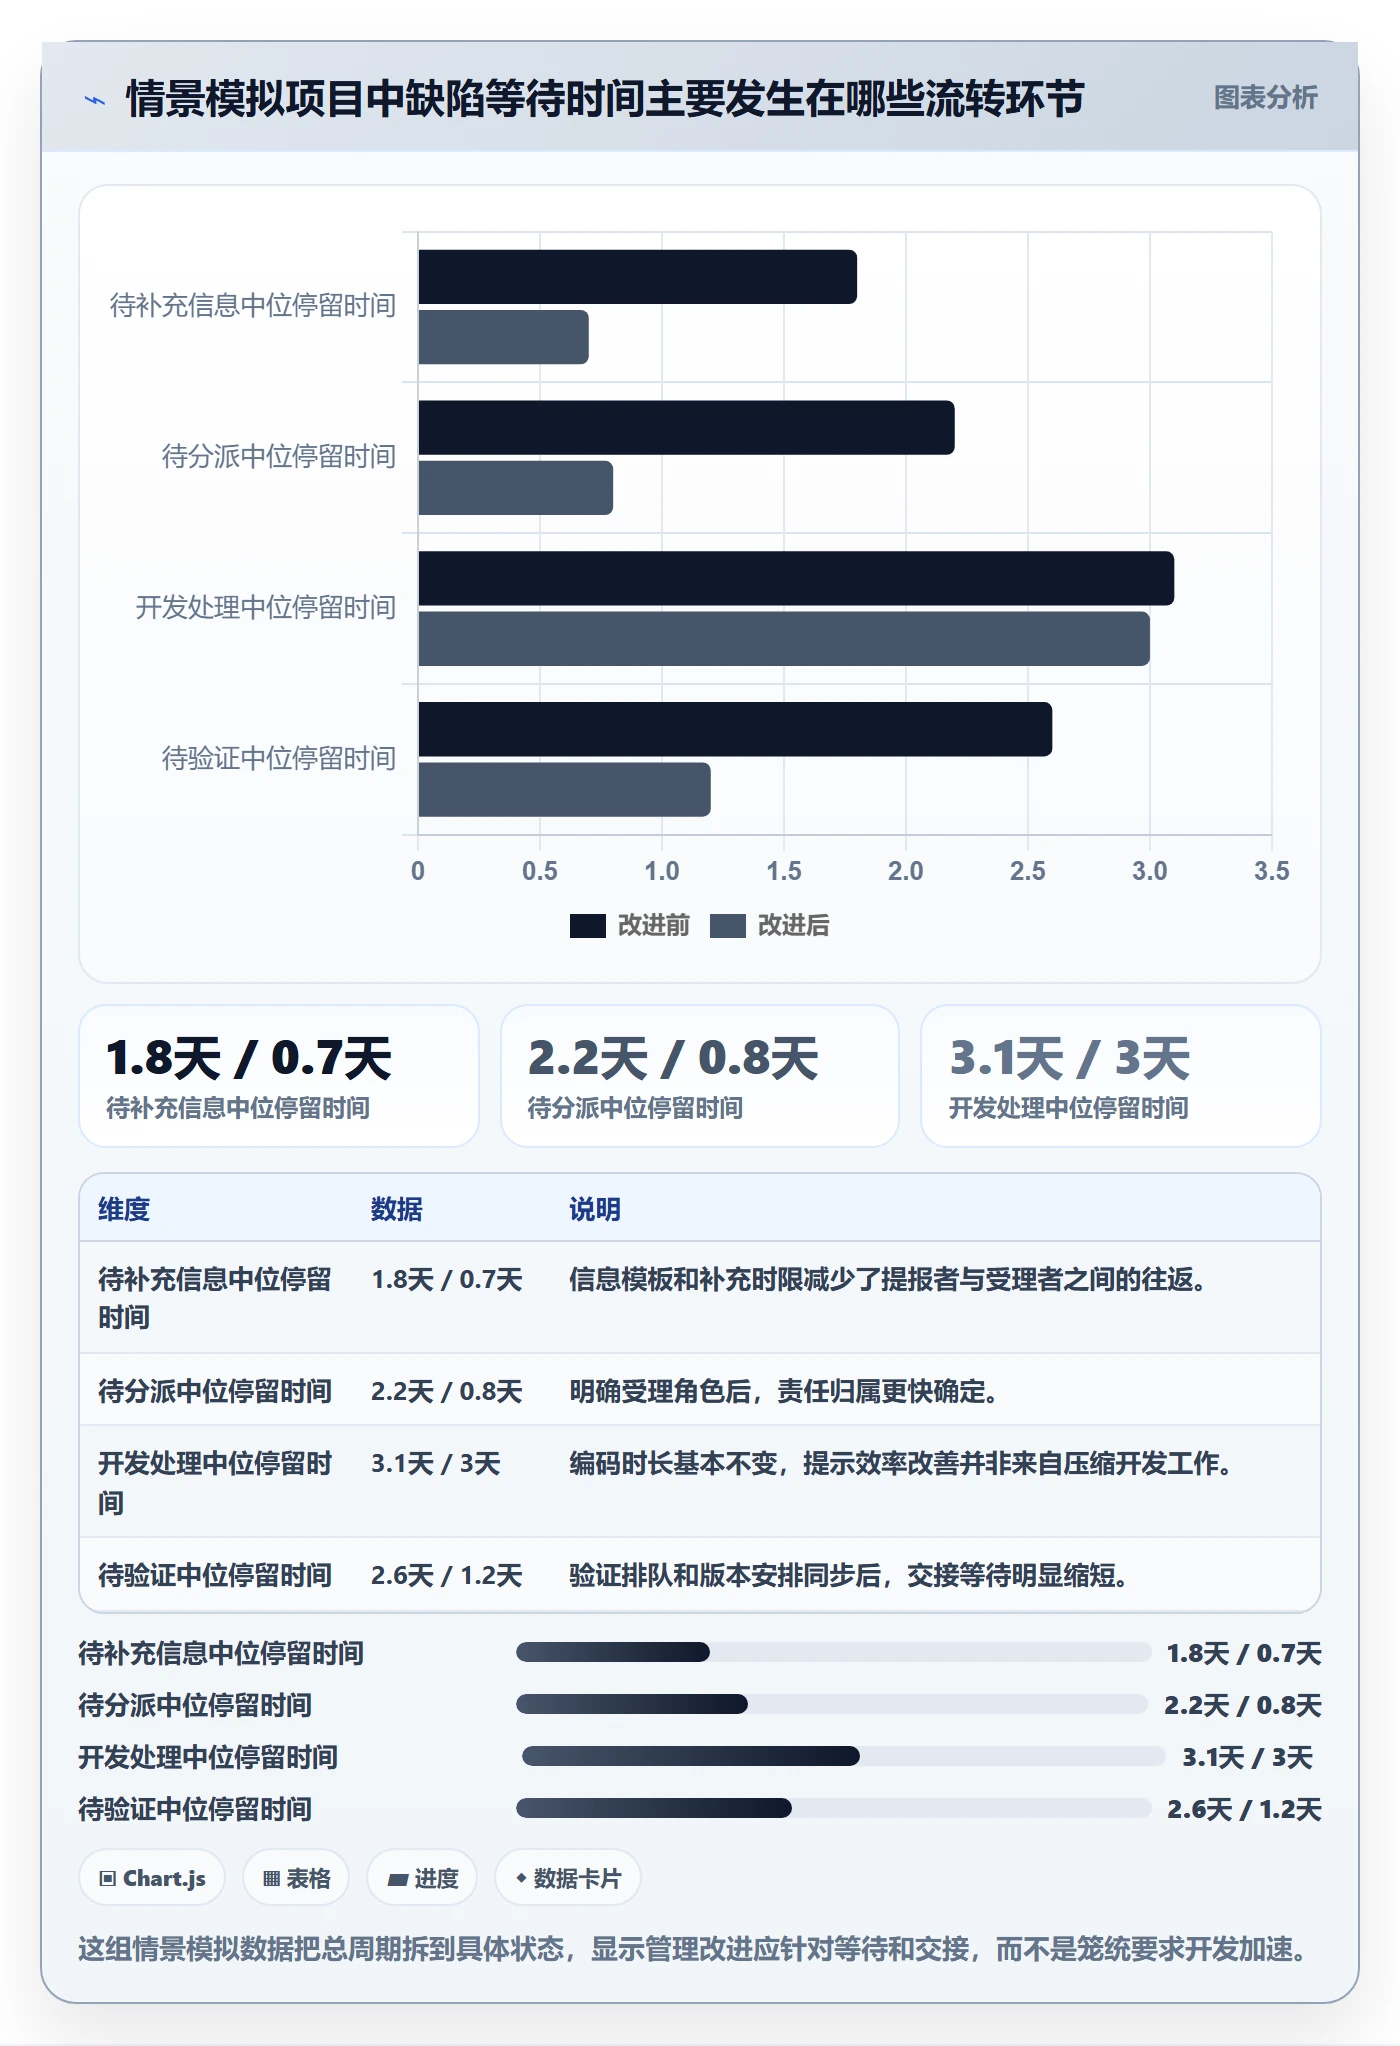Select the 2.2天 / 0.8天 data card
Viewport: 1400px width, 2046px height.
[700, 1076]
